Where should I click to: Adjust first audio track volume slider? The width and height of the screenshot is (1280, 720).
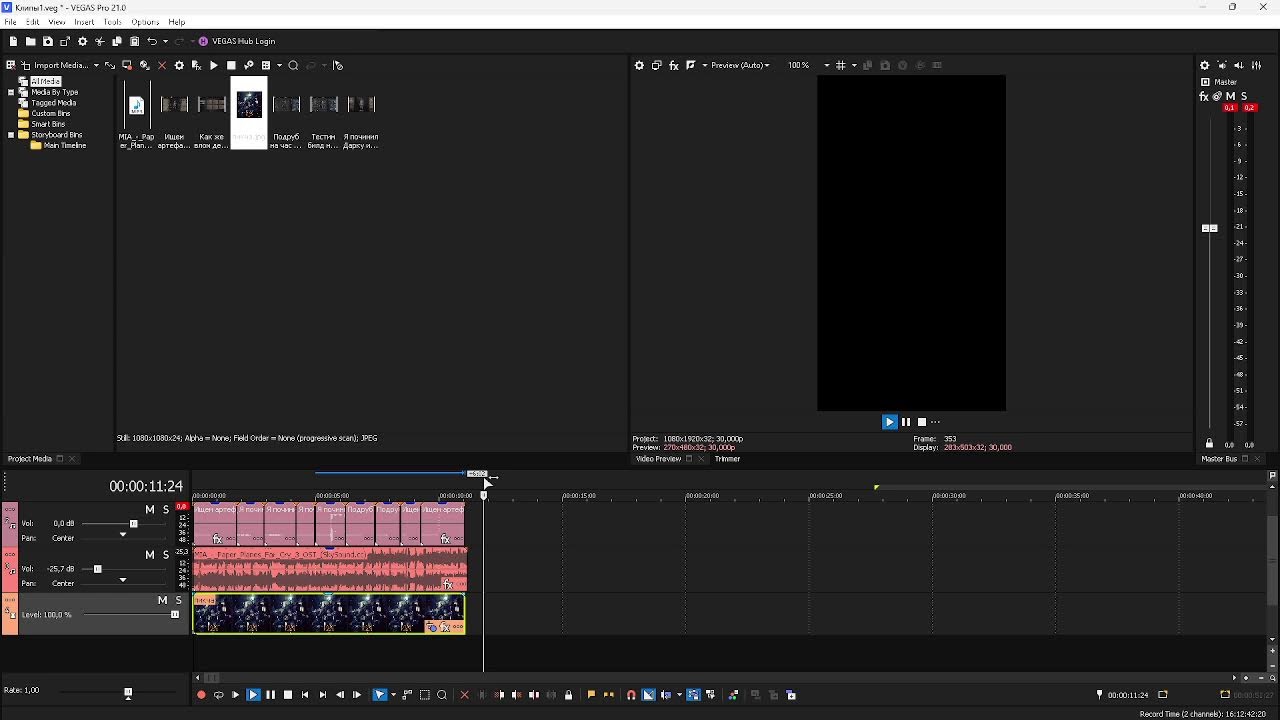(133, 524)
